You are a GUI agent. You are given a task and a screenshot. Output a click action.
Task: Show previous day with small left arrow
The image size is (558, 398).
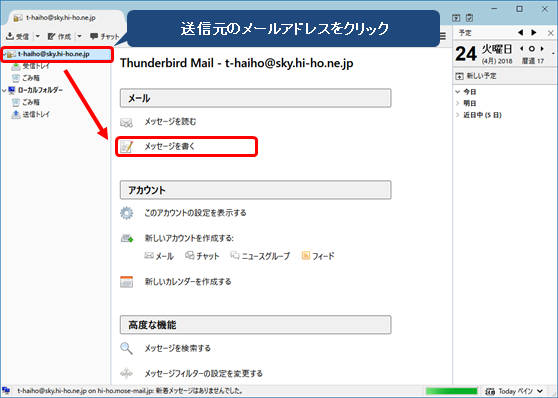pyautogui.click(x=522, y=49)
